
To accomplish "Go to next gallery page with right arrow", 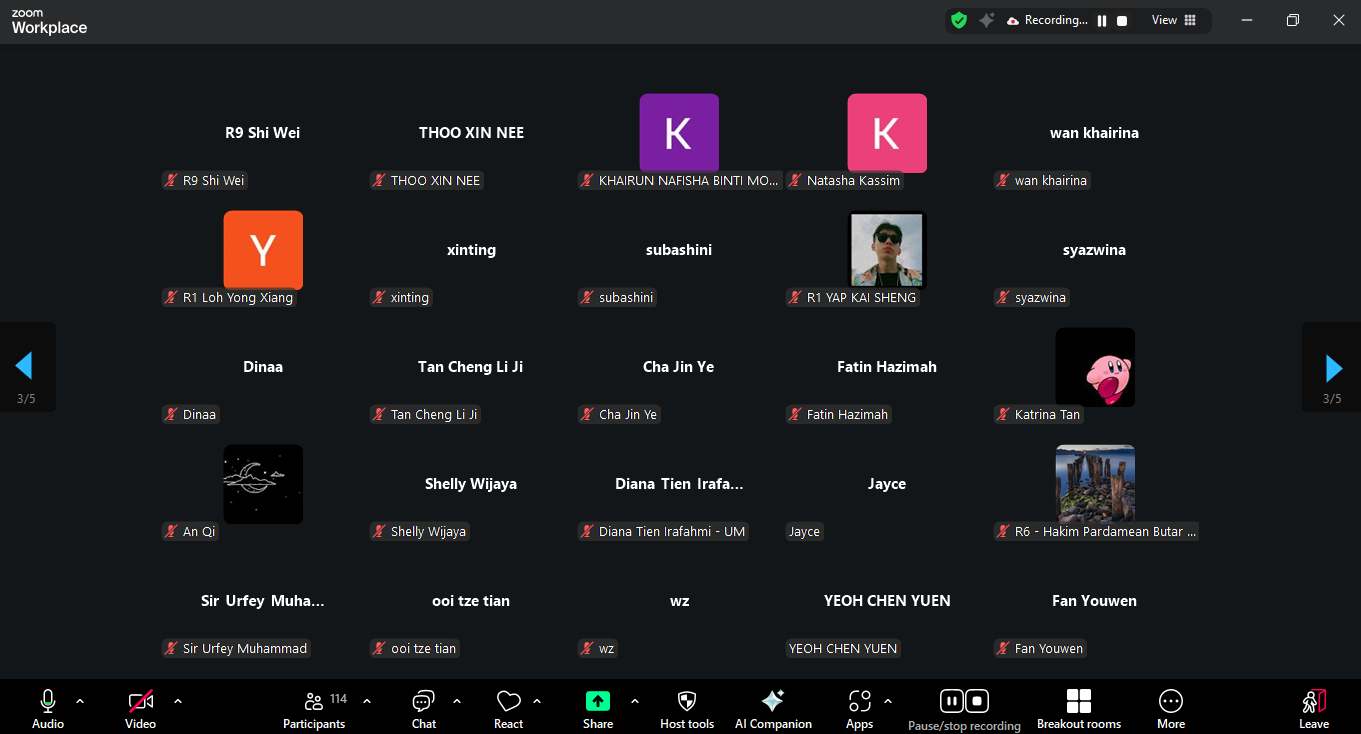I will [1332, 368].
